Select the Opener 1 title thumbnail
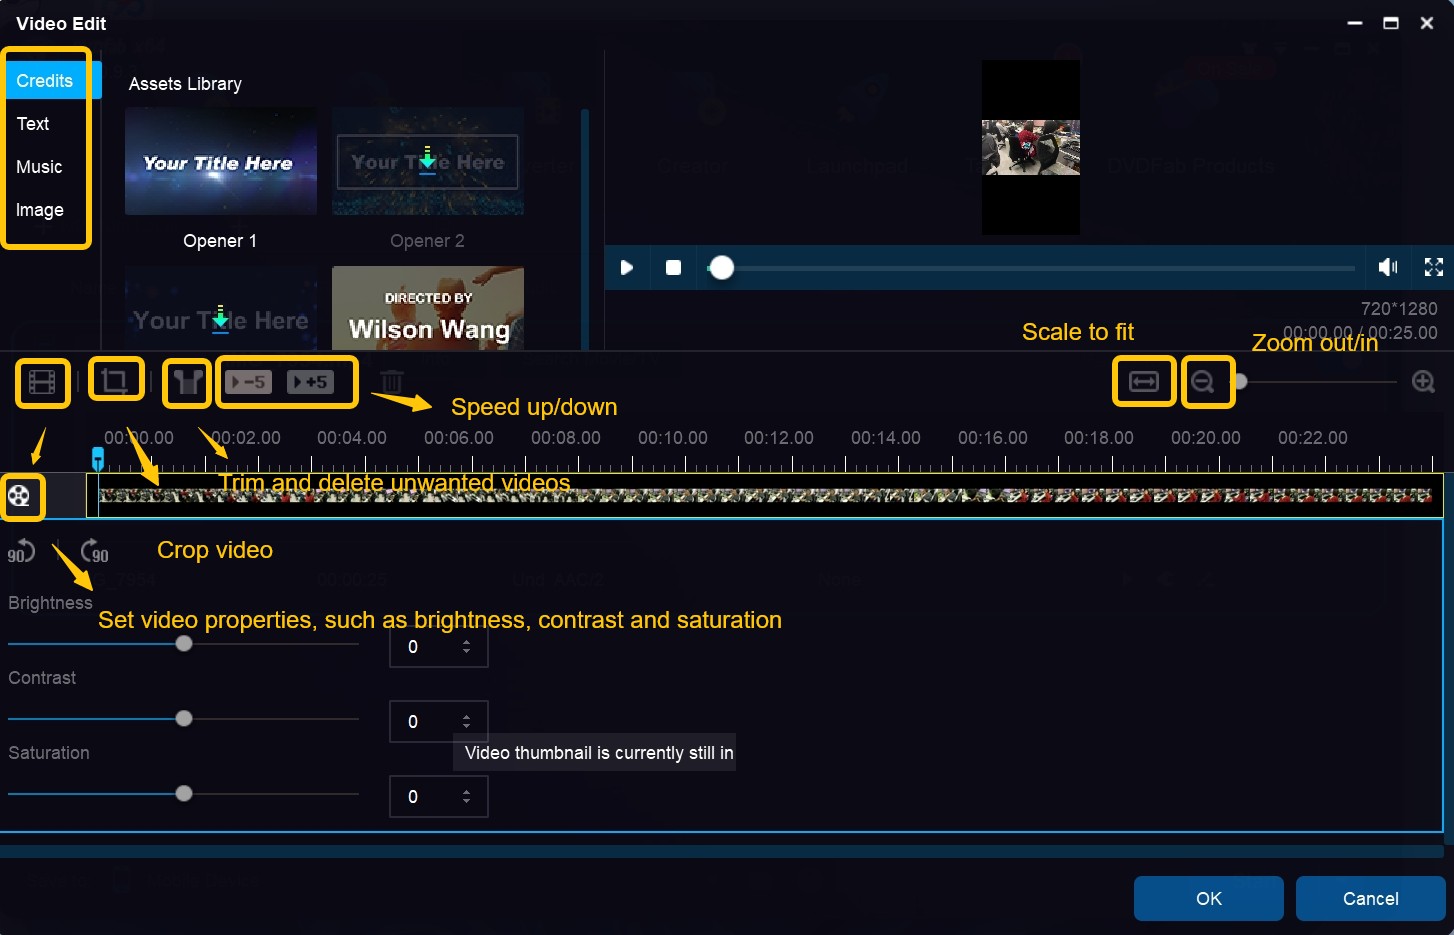This screenshot has height=935, width=1454. tap(220, 162)
